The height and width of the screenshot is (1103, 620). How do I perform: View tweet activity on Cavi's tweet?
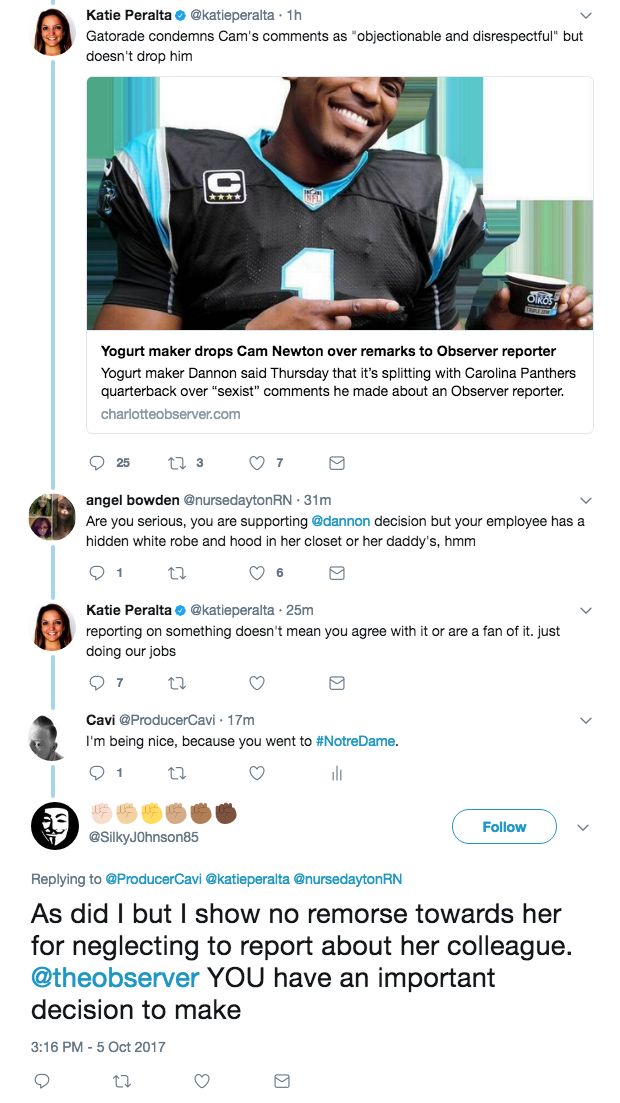click(337, 773)
